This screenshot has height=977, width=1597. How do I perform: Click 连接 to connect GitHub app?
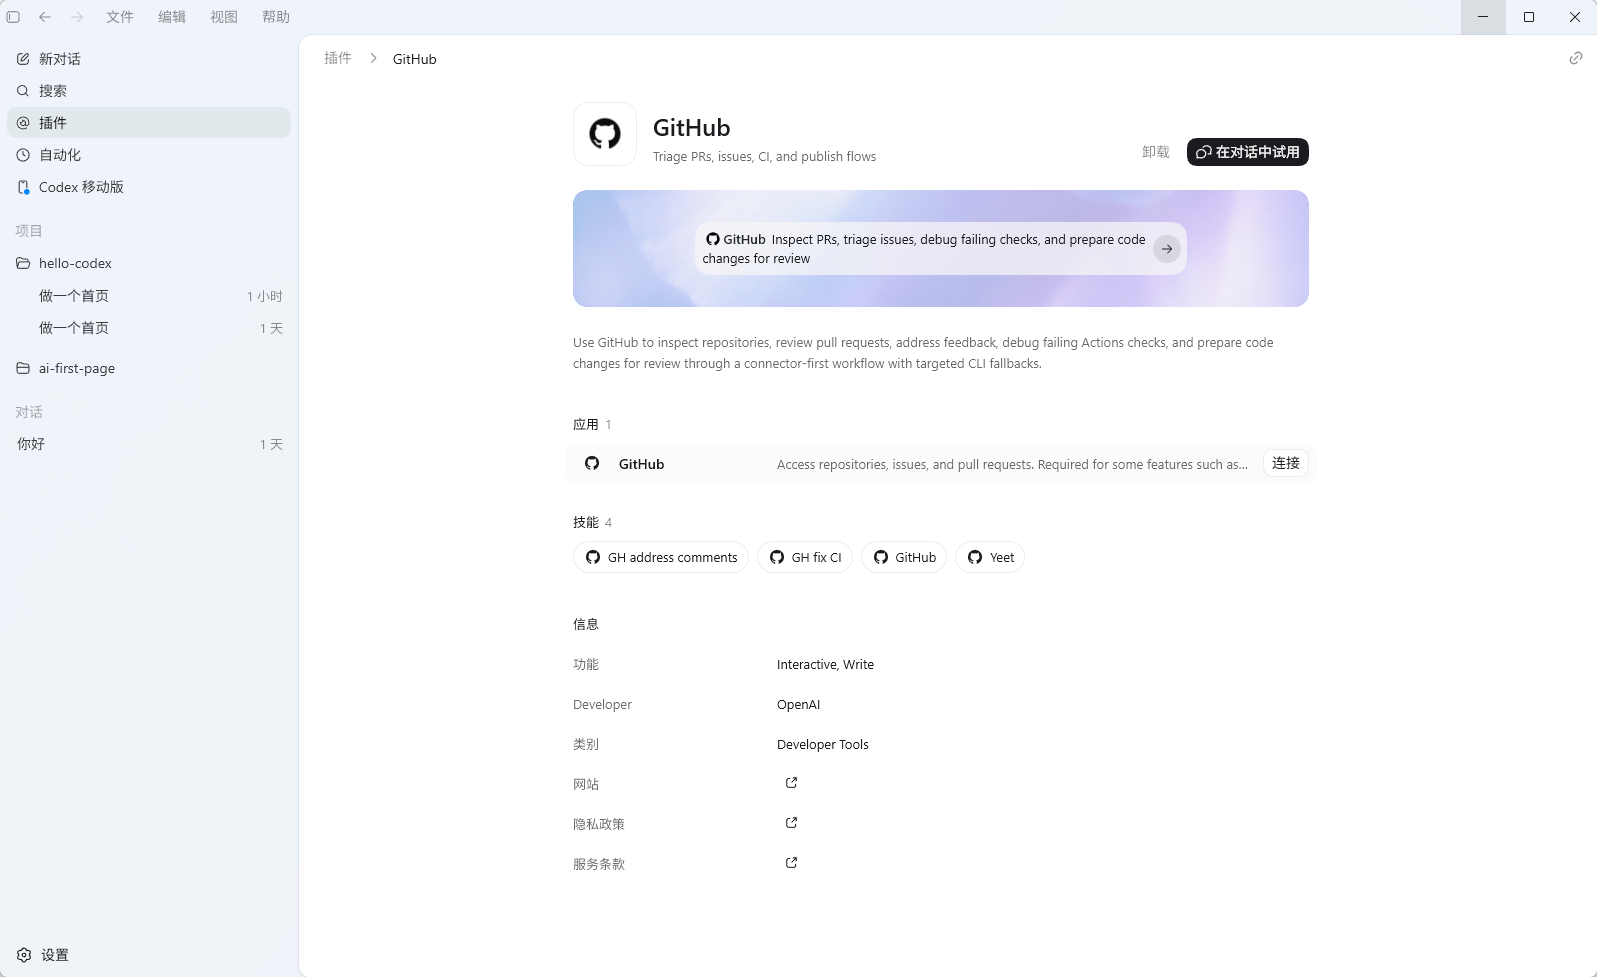[1286, 463]
